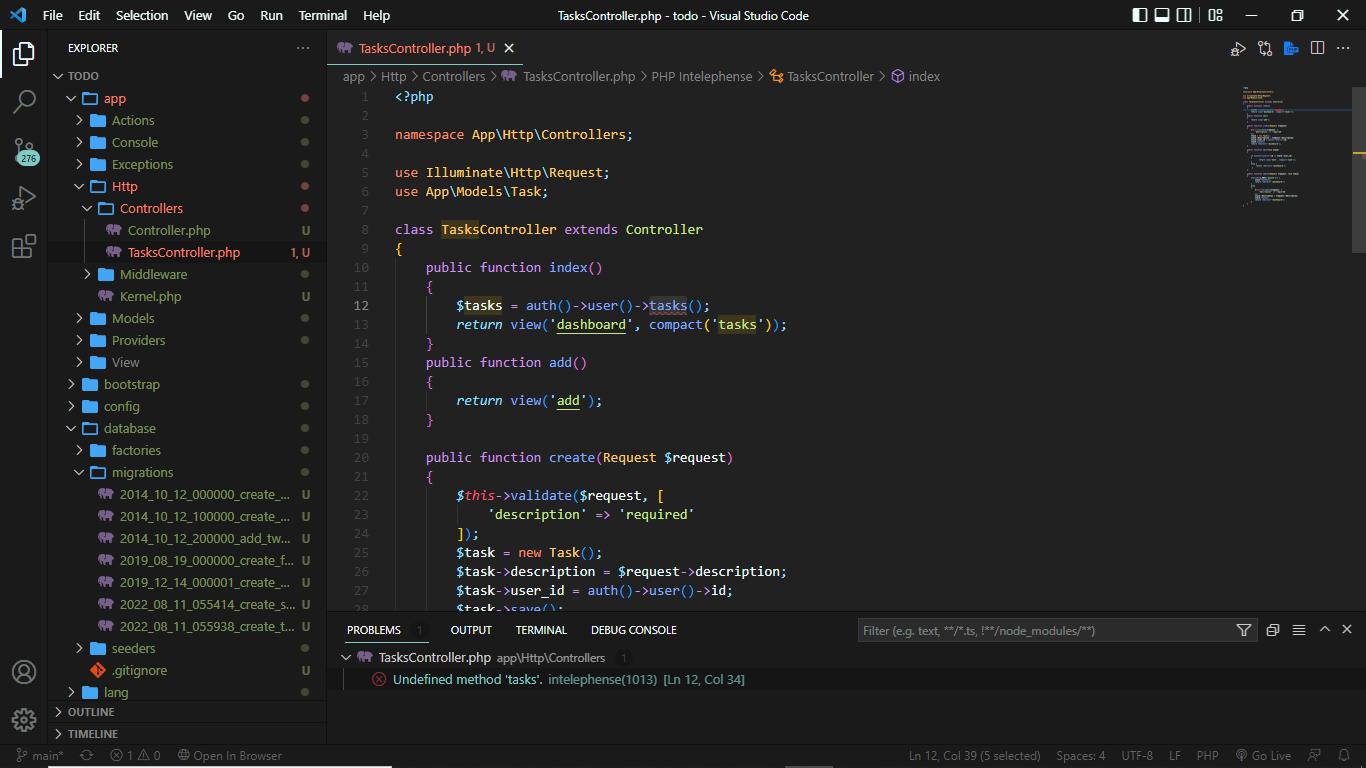Click Open In Browser in status bar
Viewport: 1366px width, 768px height.
pos(230,756)
